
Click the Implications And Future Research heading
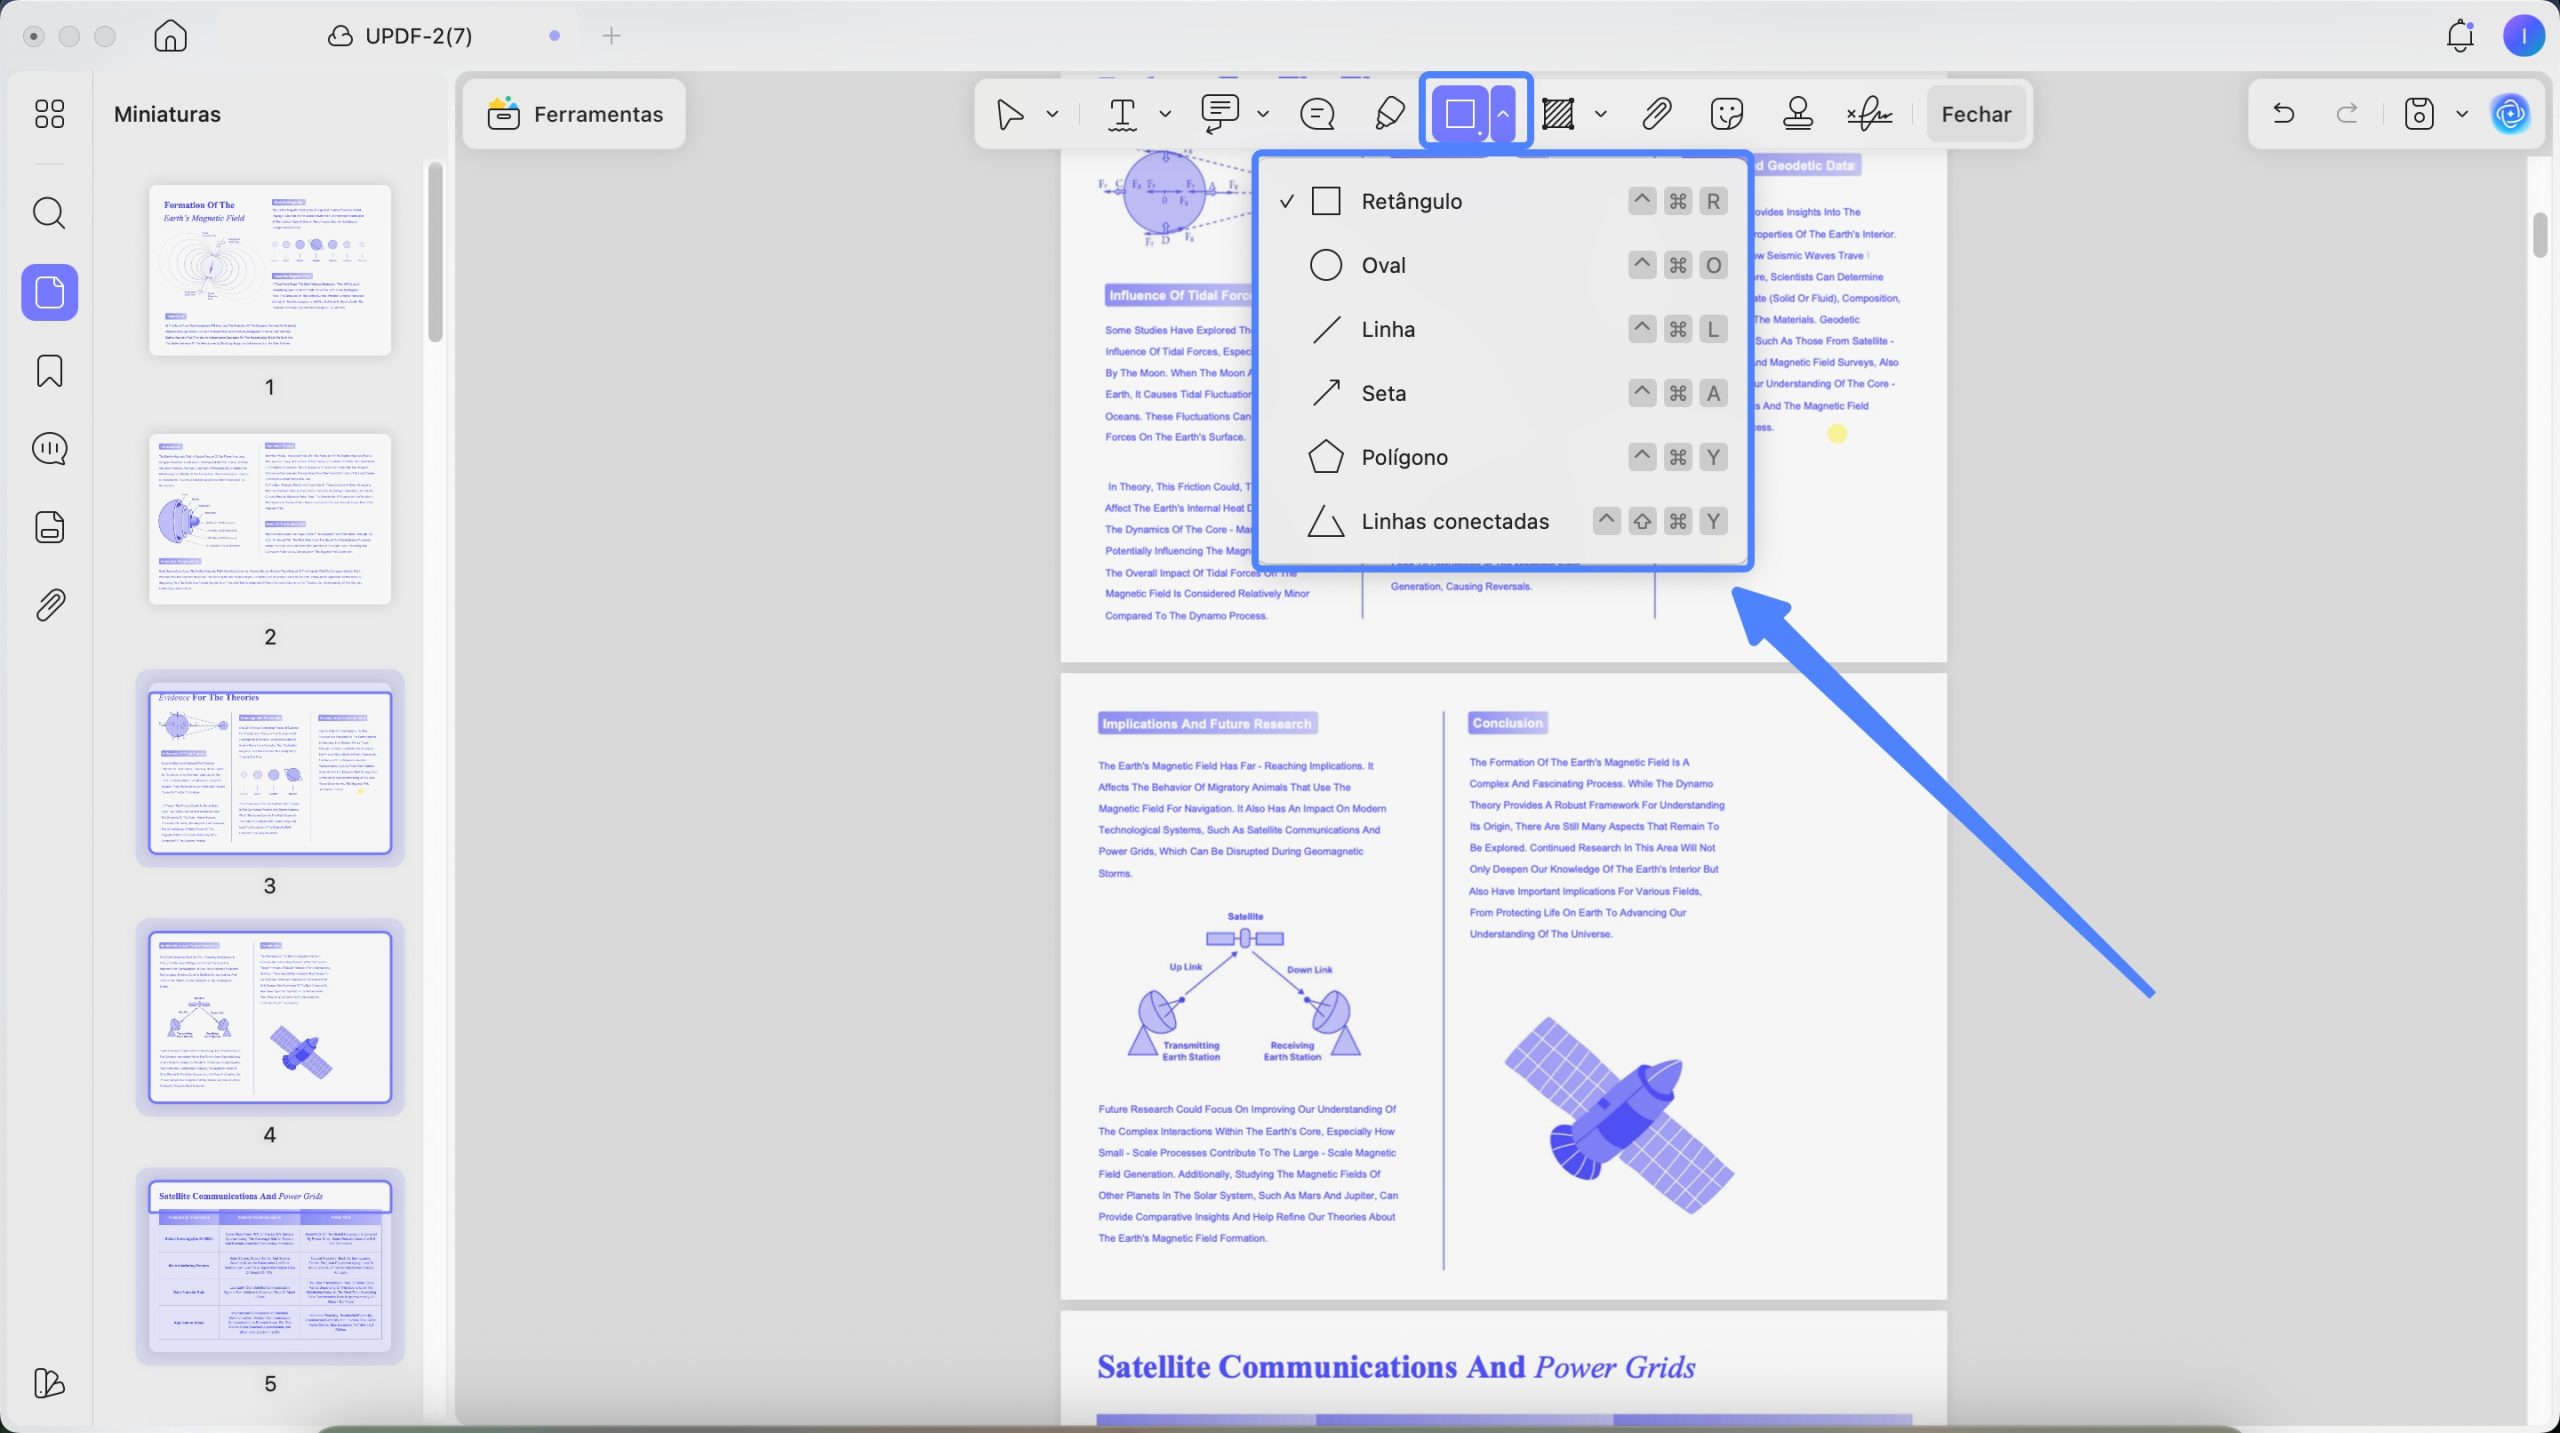pos(1207,723)
